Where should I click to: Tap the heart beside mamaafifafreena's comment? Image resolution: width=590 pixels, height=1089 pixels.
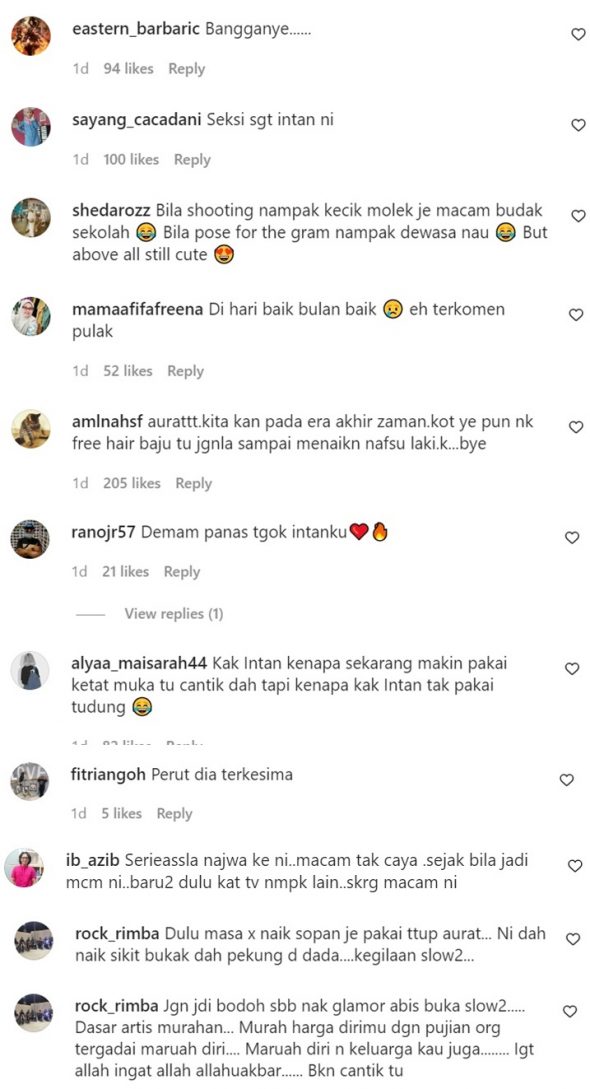(x=576, y=315)
